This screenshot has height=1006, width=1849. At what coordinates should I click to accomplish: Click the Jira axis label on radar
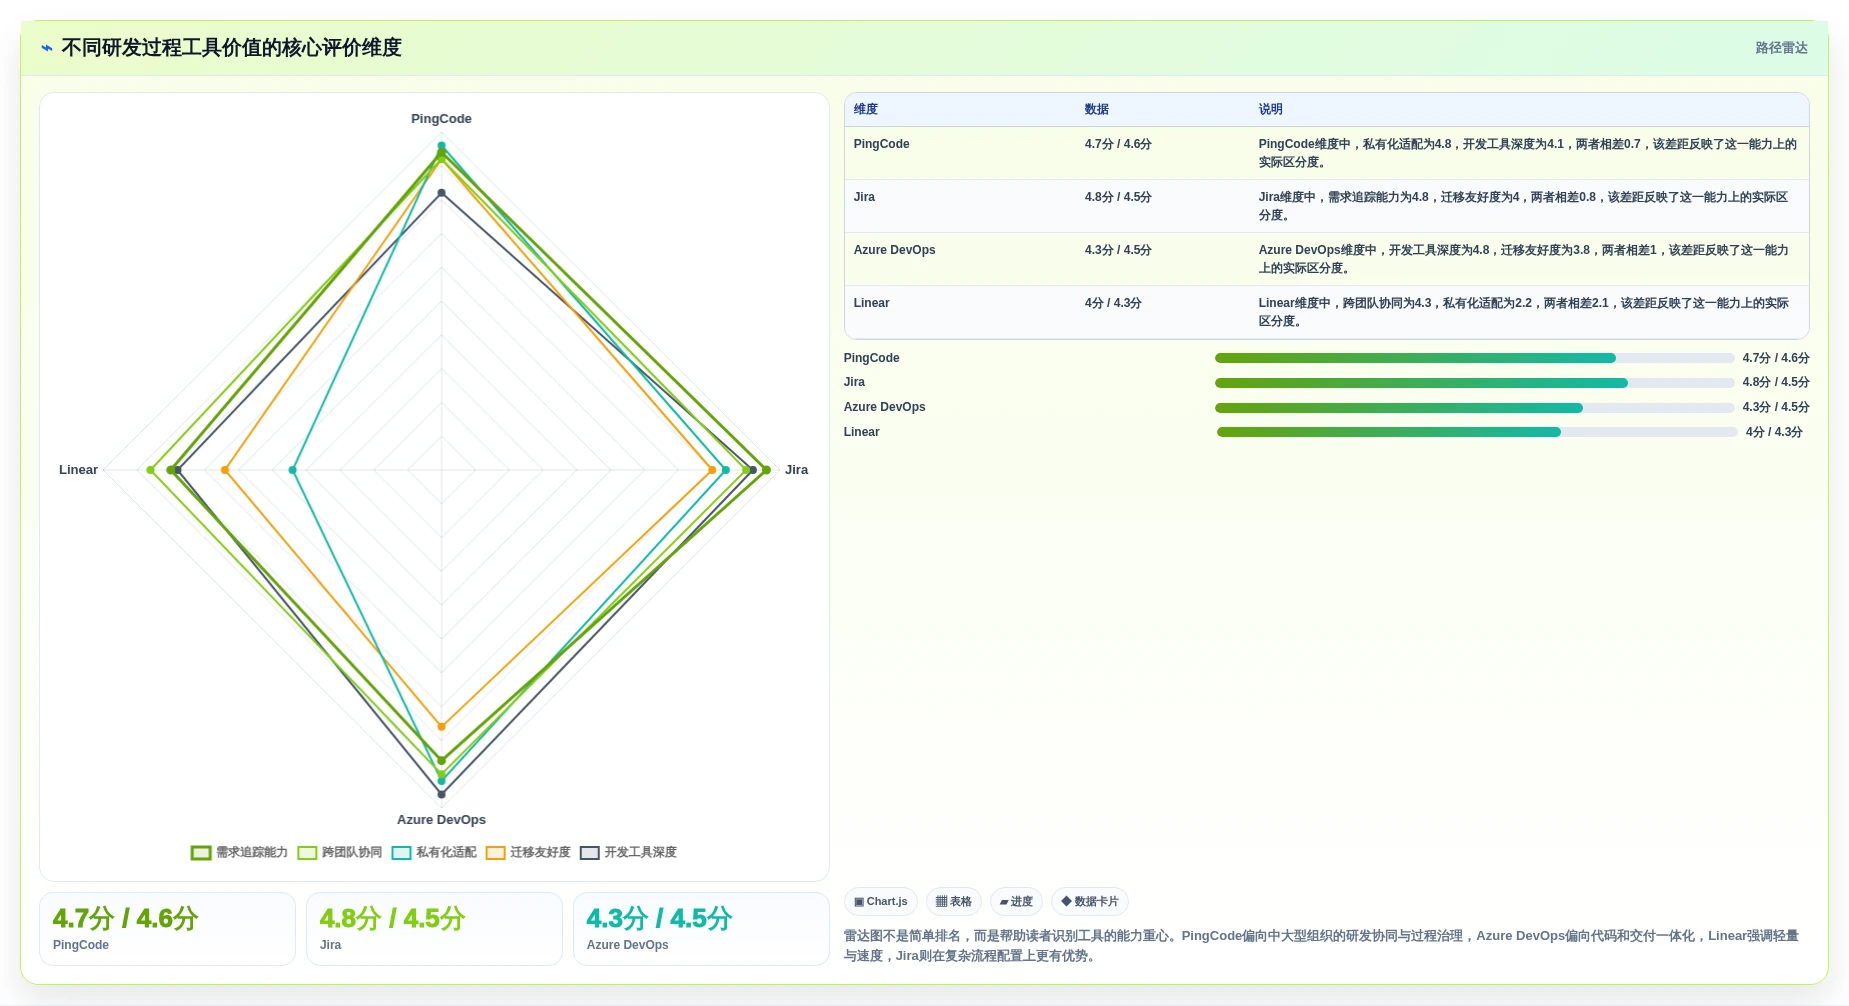click(796, 470)
